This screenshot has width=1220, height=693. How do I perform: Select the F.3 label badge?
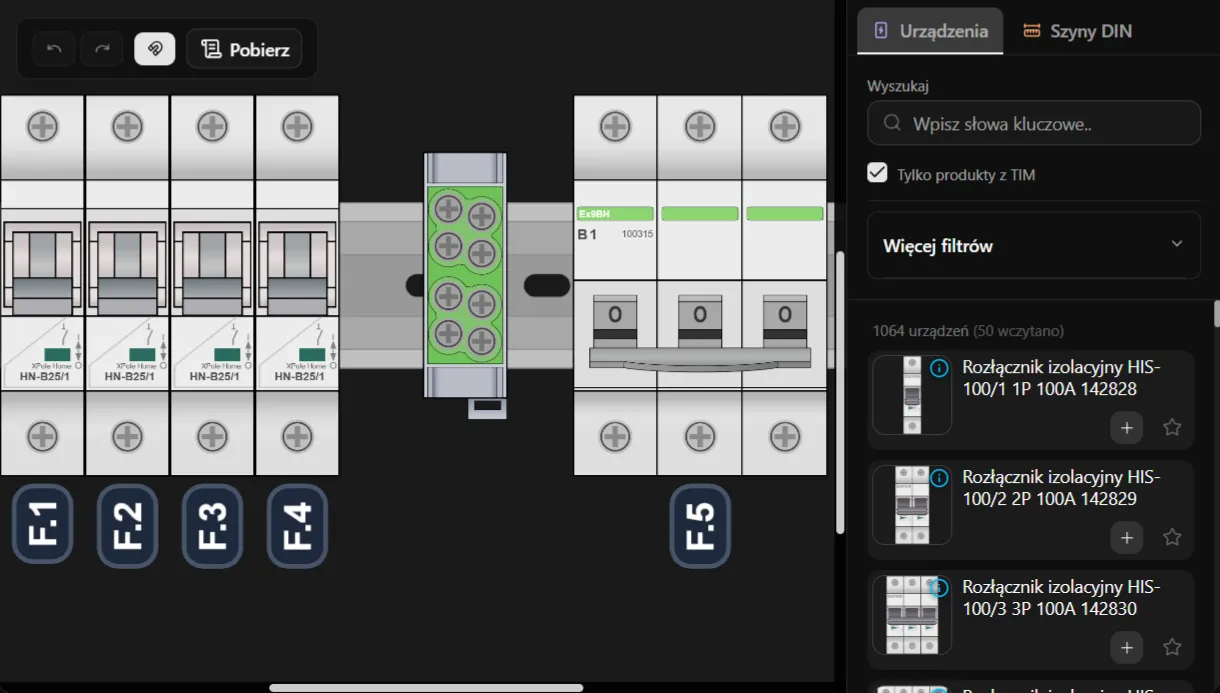coord(212,525)
